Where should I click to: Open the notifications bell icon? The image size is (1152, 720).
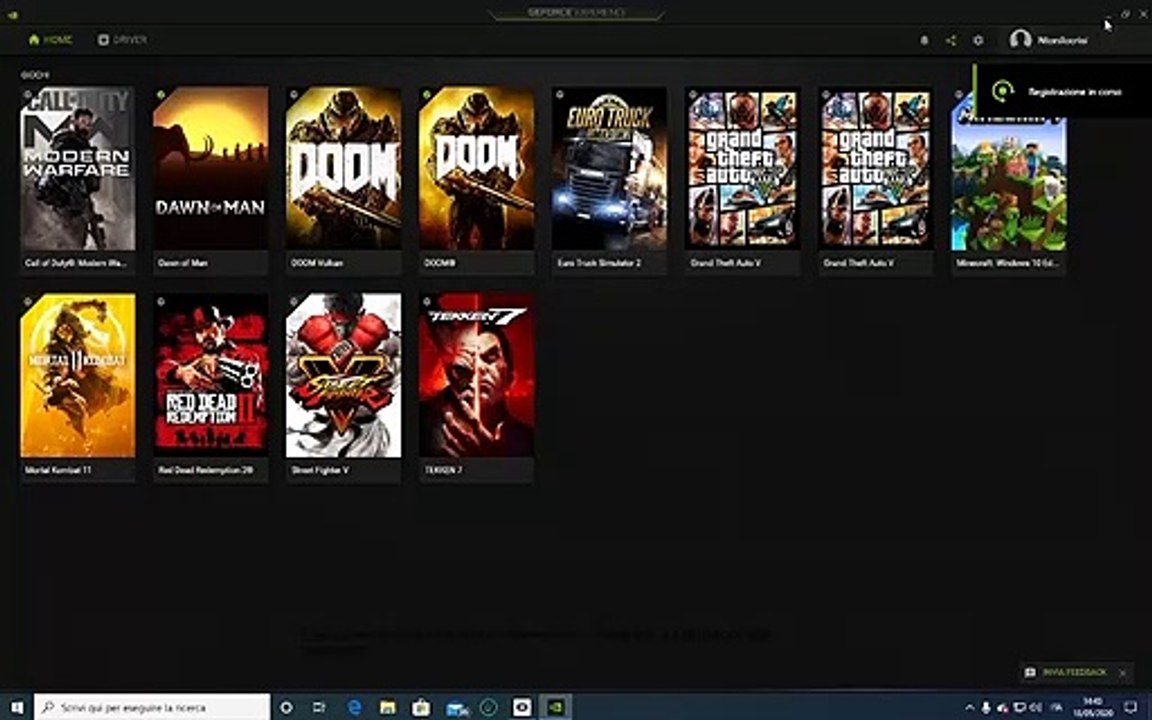click(x=924, y=40)
